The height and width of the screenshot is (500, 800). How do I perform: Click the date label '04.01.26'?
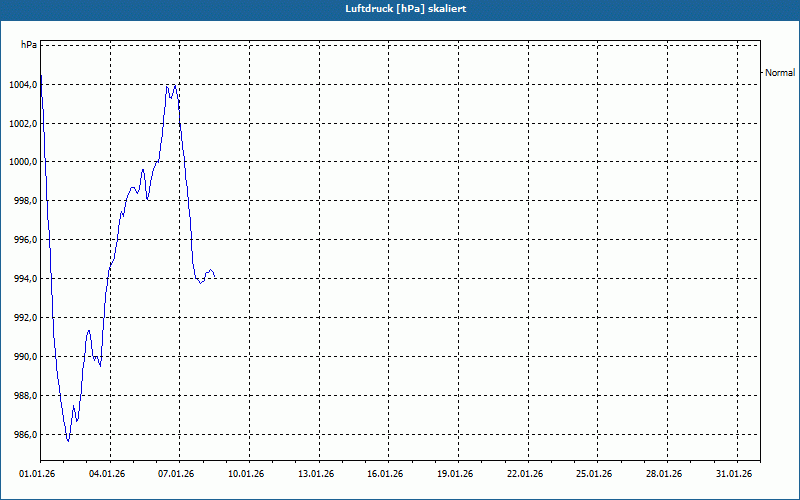pyautogui.click(x=107, y=474)
